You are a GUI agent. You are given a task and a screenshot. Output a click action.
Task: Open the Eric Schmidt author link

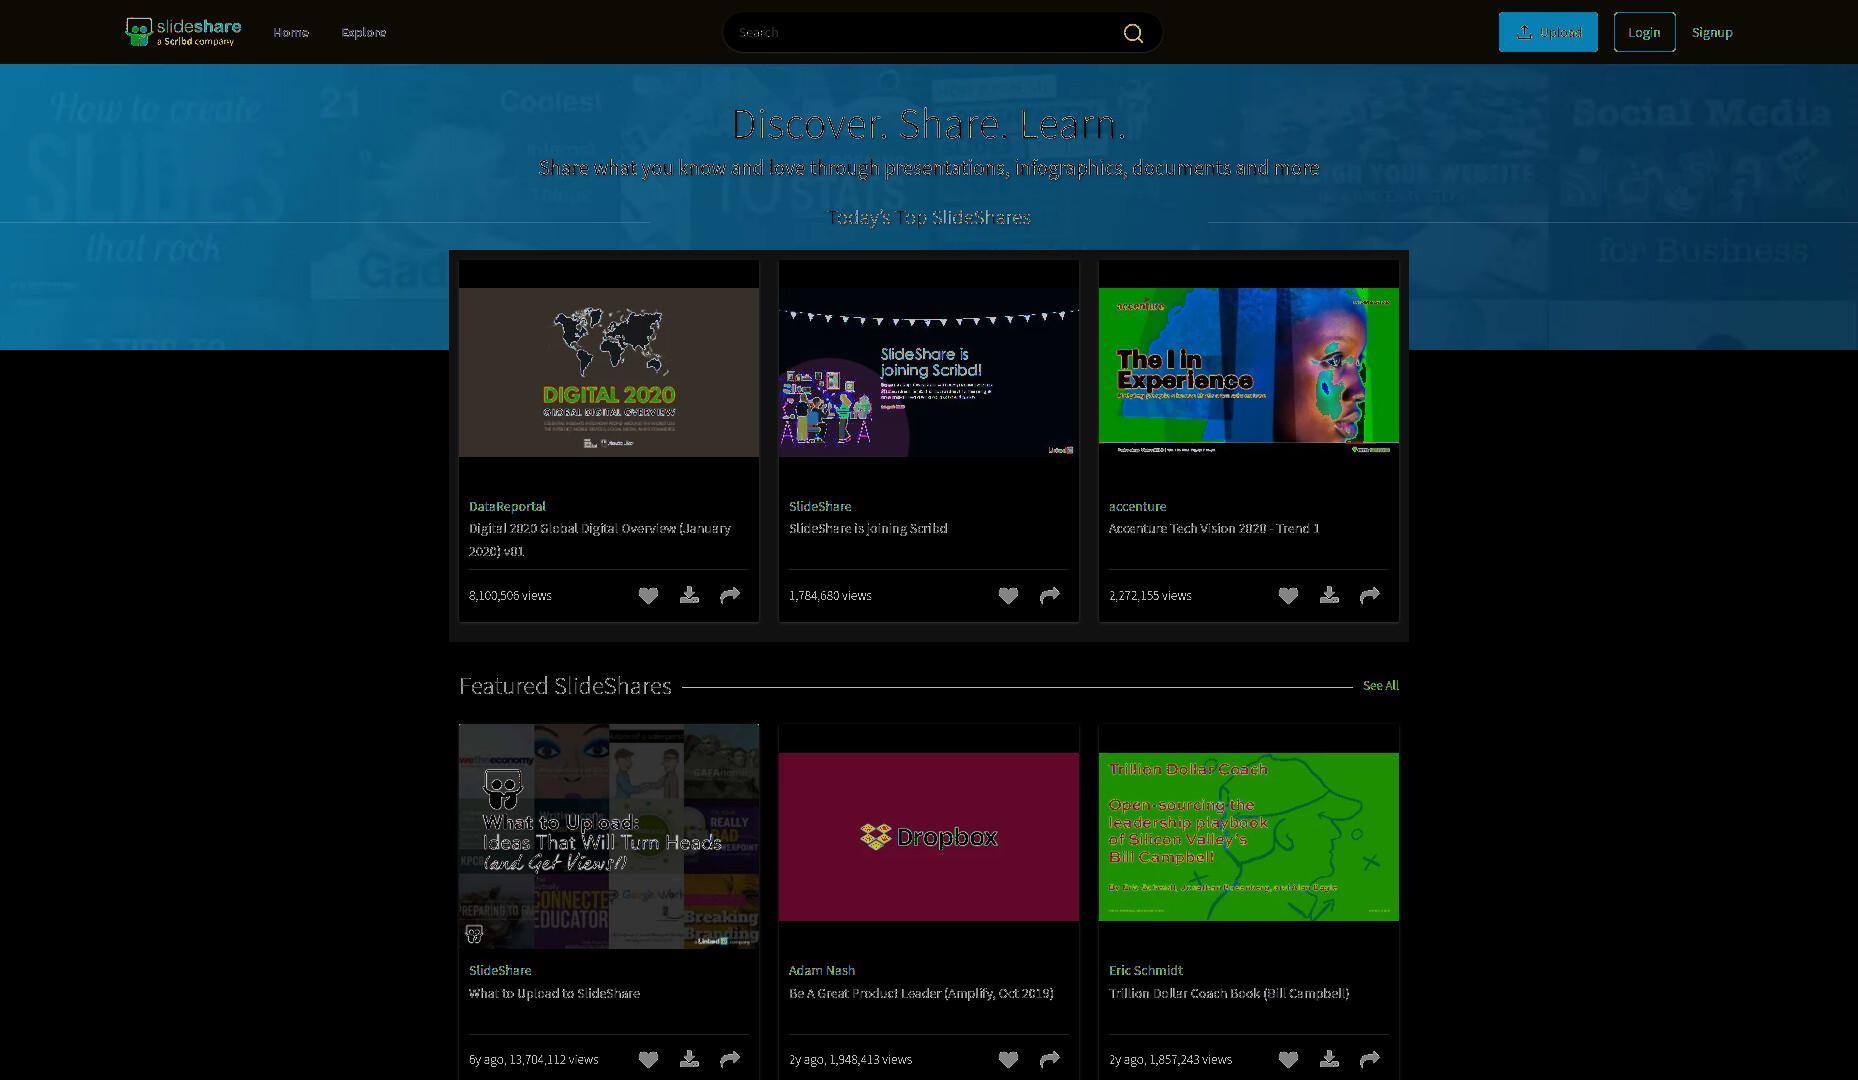point(1146,970)
